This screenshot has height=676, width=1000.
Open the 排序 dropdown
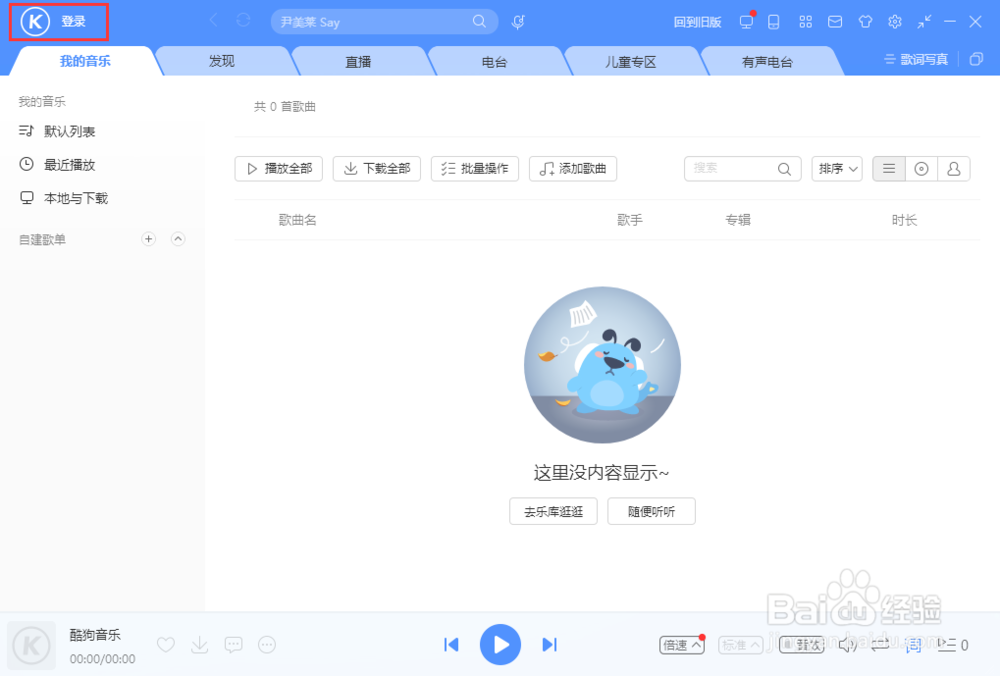click(837, 169)
